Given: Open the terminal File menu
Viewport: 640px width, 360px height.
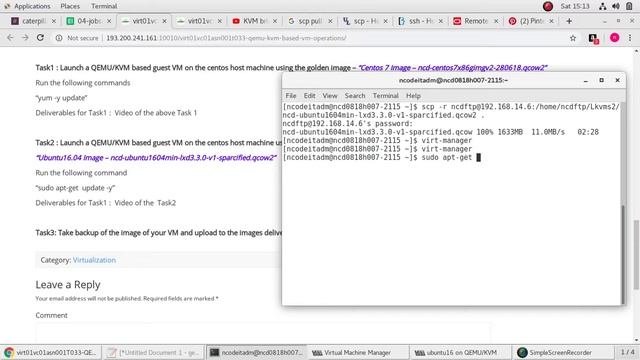Looking at the screenshot, I should pyautogui.click(x=291, y=96).
